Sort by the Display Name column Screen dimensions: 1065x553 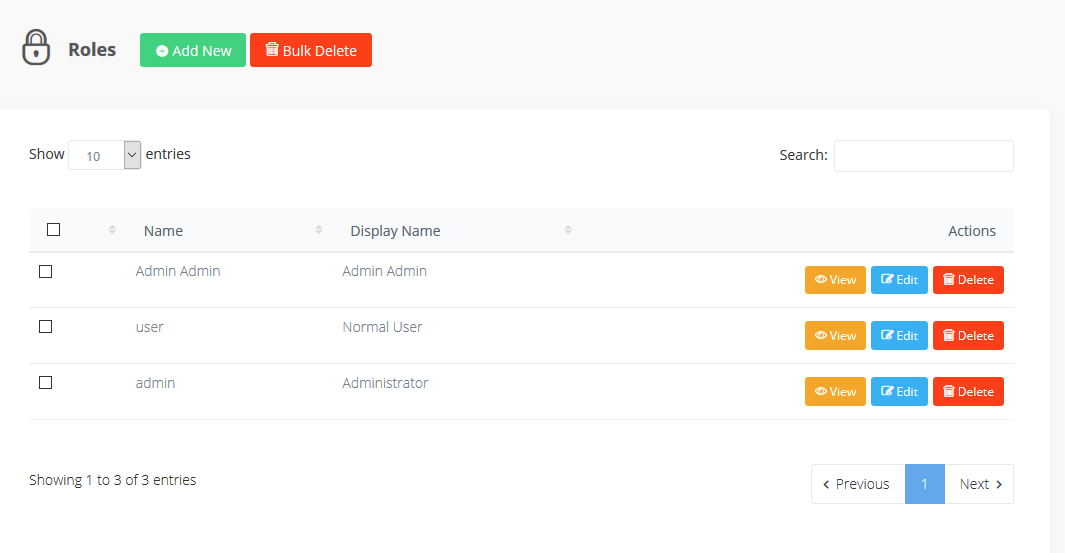[x=395, y=231]
